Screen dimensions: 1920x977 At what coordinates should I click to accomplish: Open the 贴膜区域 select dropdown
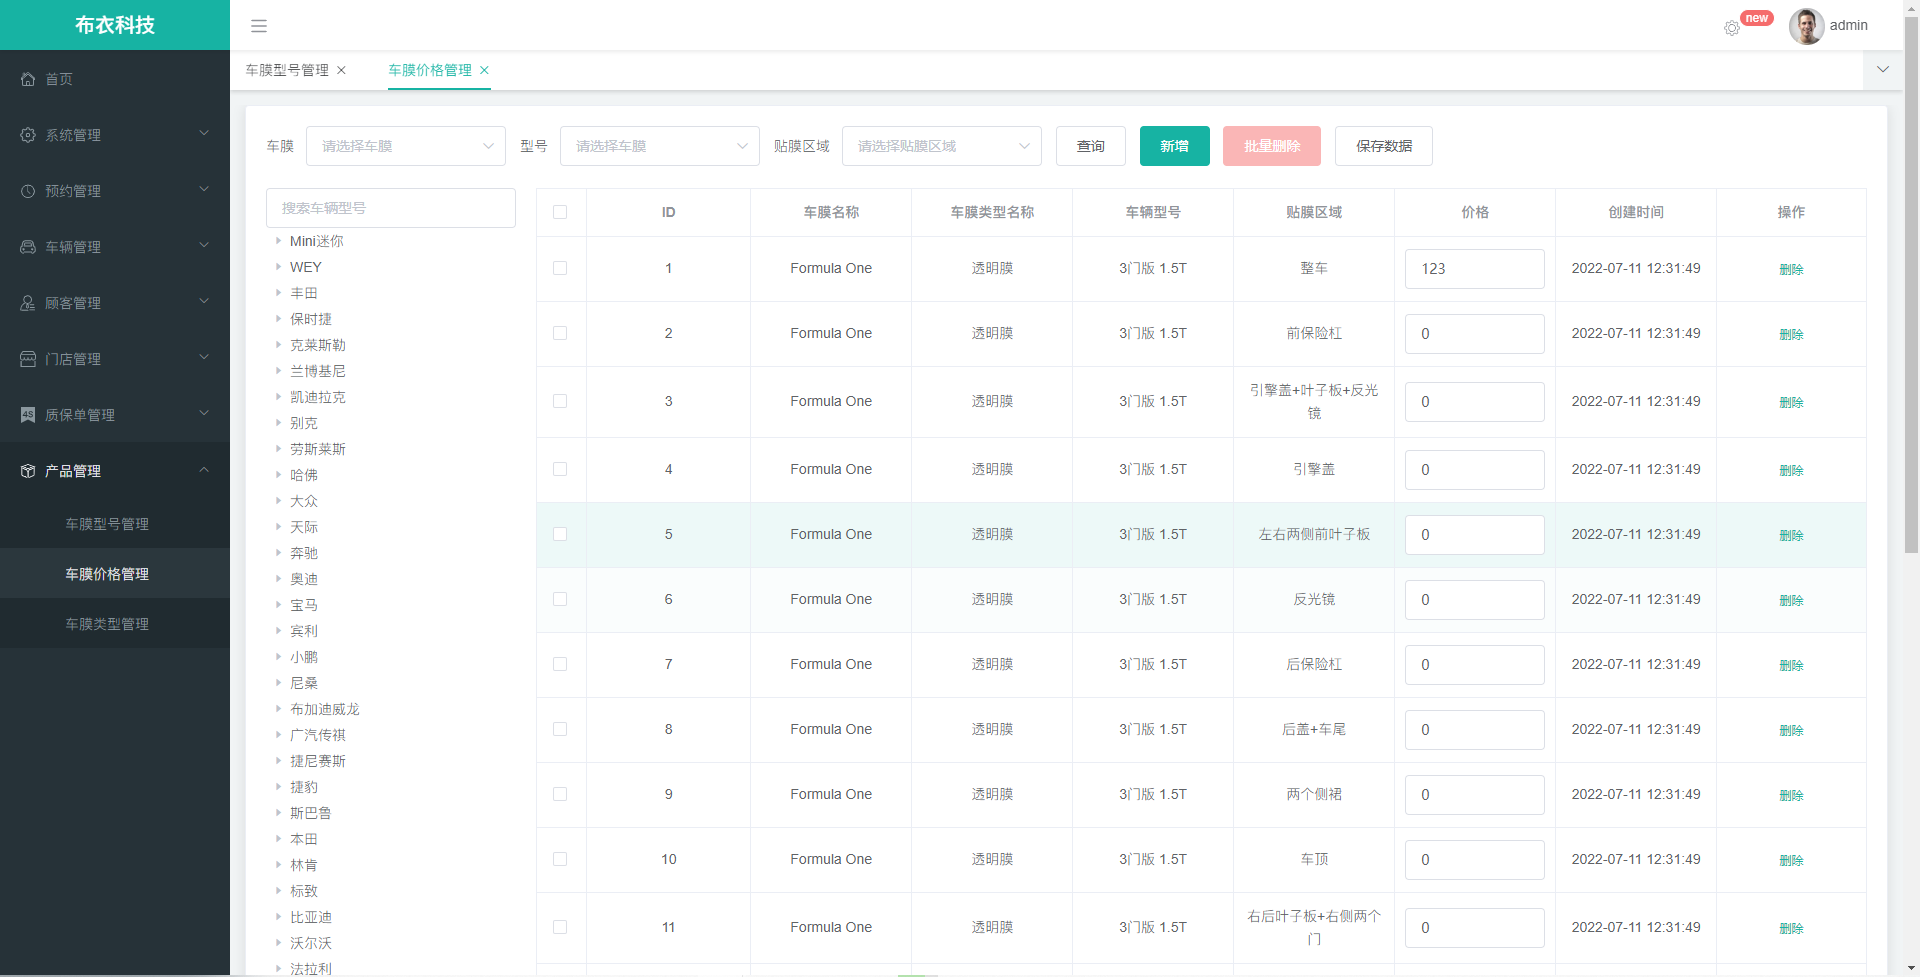point(942,146)
